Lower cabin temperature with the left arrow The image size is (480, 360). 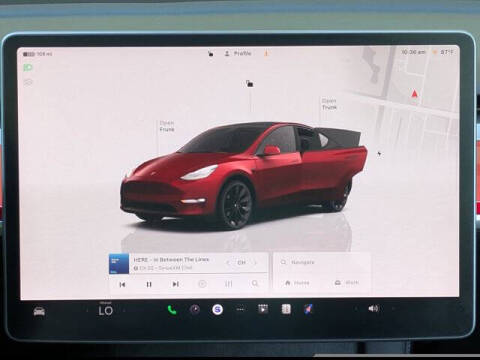pyautogui.click(x=87, y=311)
